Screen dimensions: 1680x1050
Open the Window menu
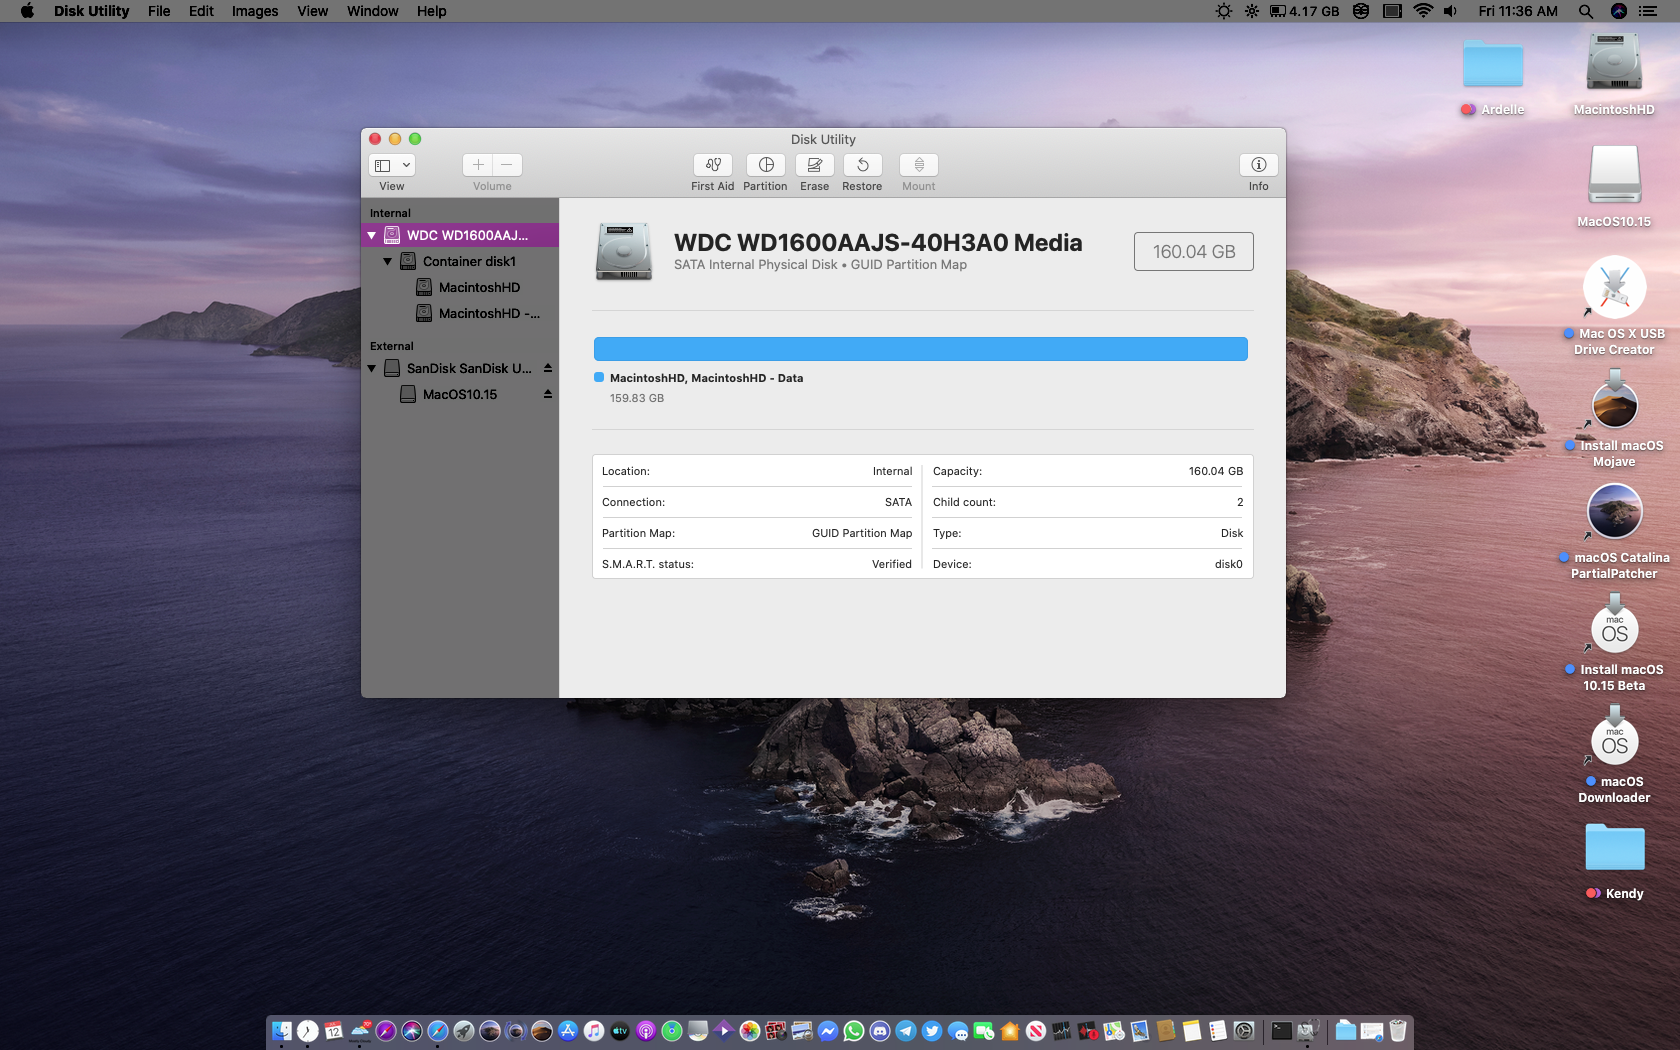tap(373, 11)
